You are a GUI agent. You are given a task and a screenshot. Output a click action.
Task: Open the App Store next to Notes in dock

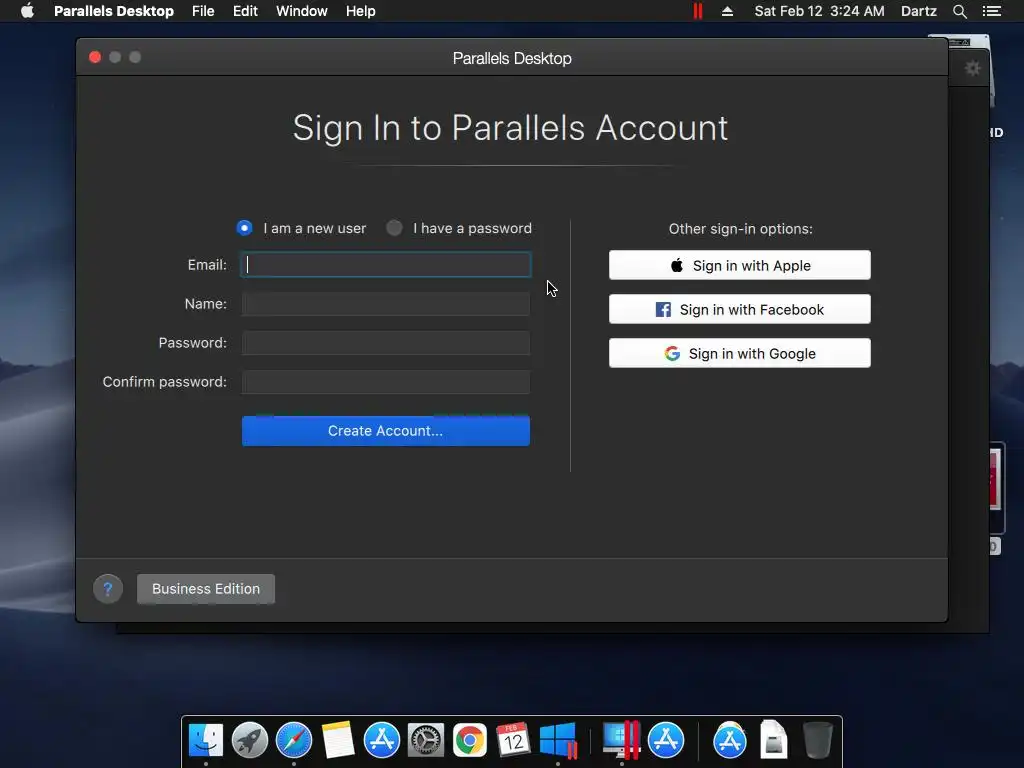click(381, 740)
